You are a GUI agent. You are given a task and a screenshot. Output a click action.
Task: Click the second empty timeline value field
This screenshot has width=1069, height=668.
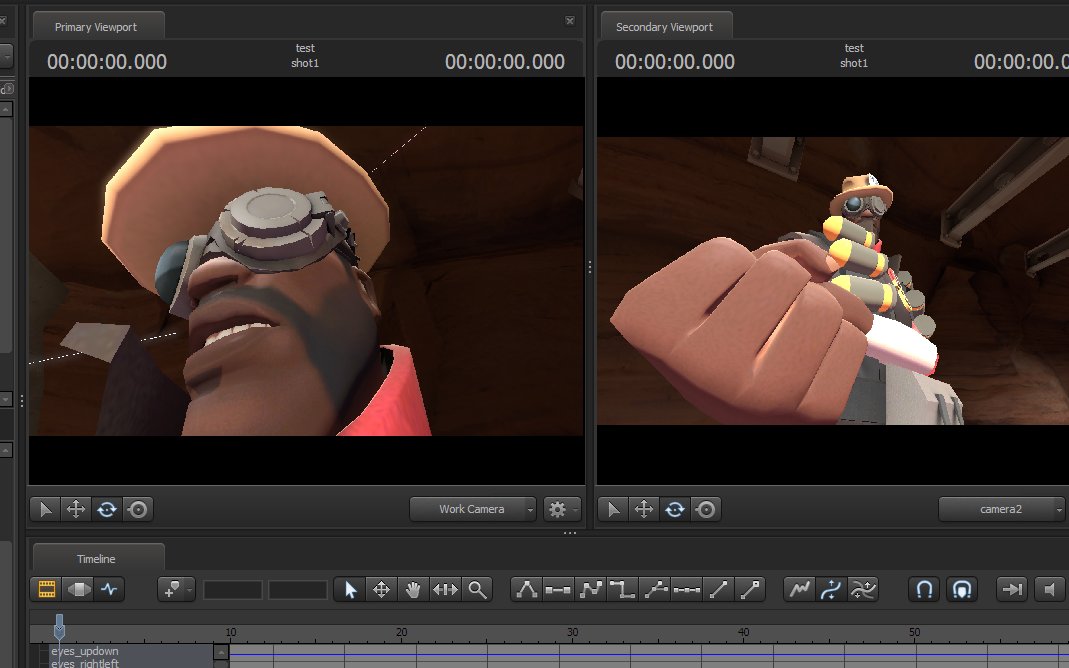pyautogui.click(x=297, y=590)
